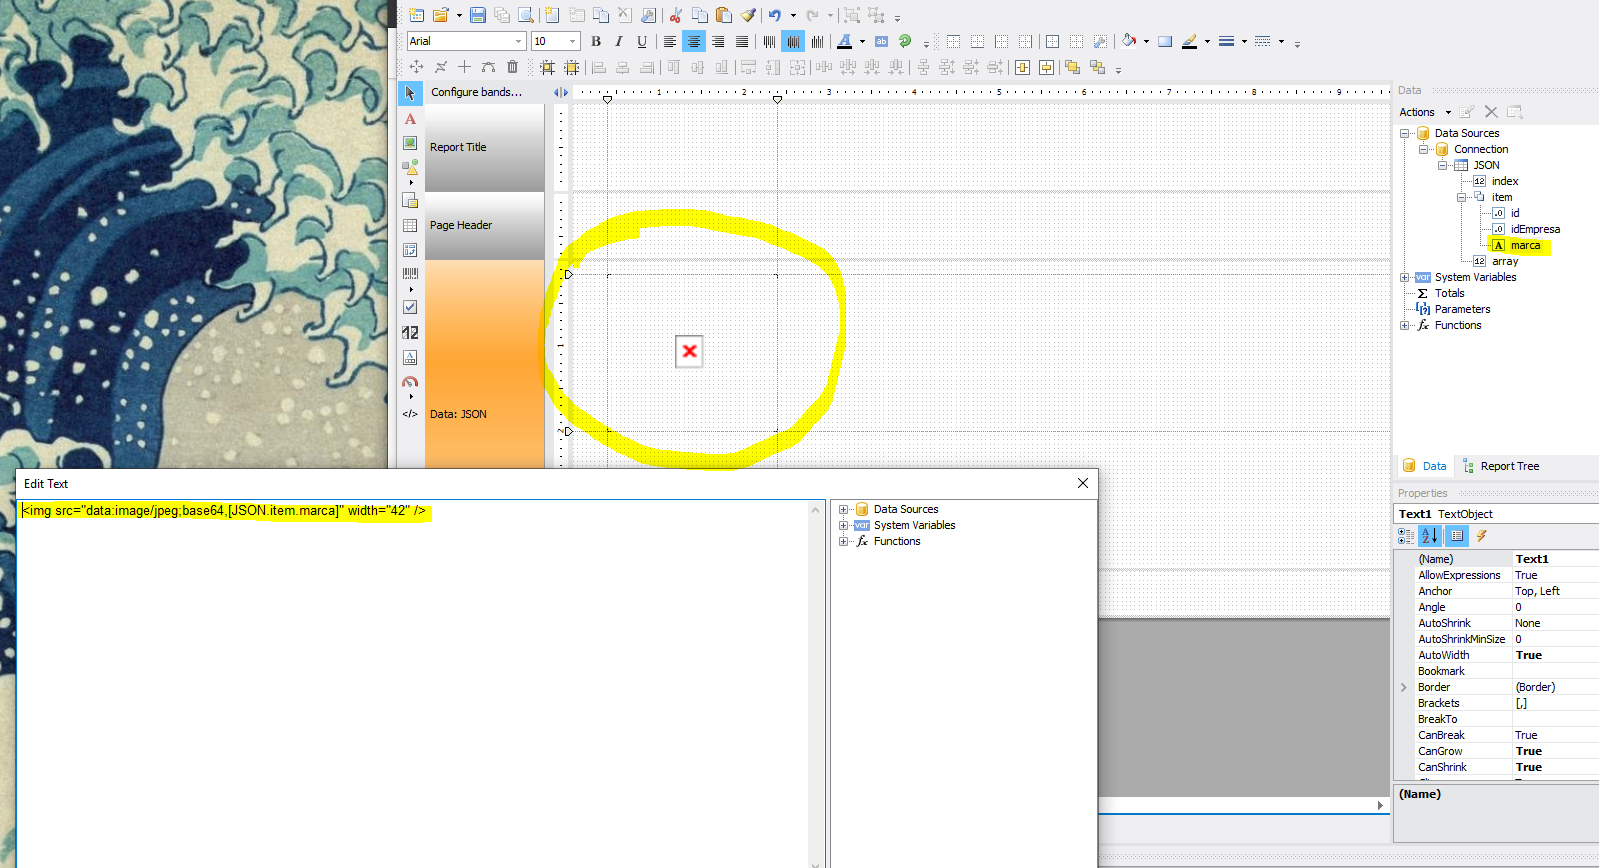Close the Edit Text dialog
Viewport: 1599px width, 868px height.
click(x=1083, y=483)
